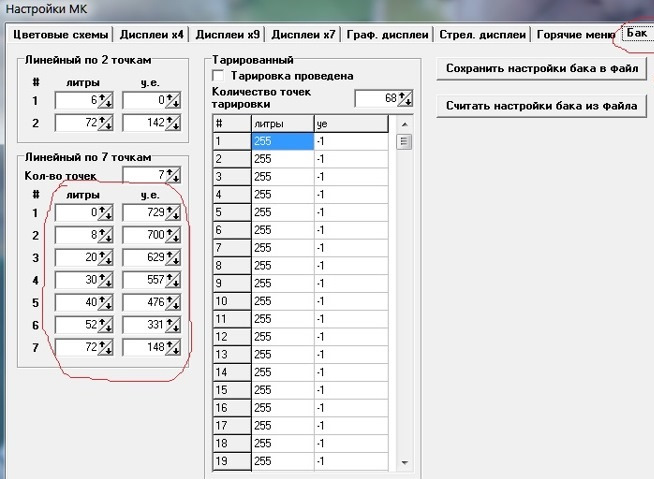This screenshot has height=479, width=654.
Task: Click the литры spinner showing 52
Action: point(105,325)
